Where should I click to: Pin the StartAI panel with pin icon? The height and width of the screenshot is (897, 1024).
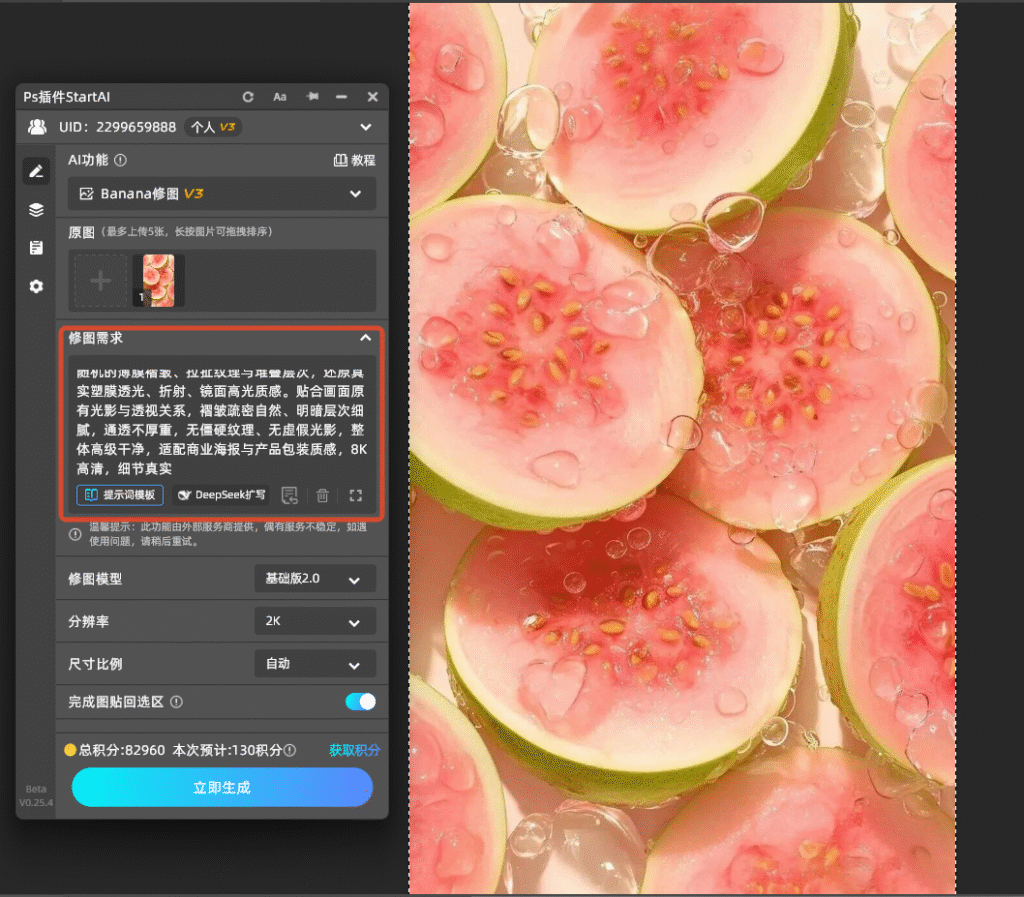pyautogui.click(x=313, y=97)
